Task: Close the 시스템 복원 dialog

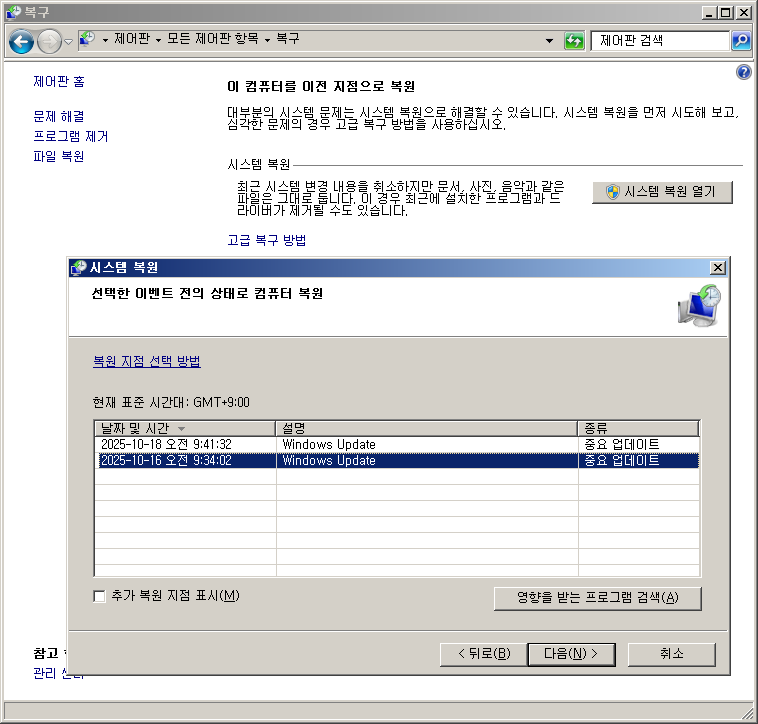Action: [x=717, y=268]
